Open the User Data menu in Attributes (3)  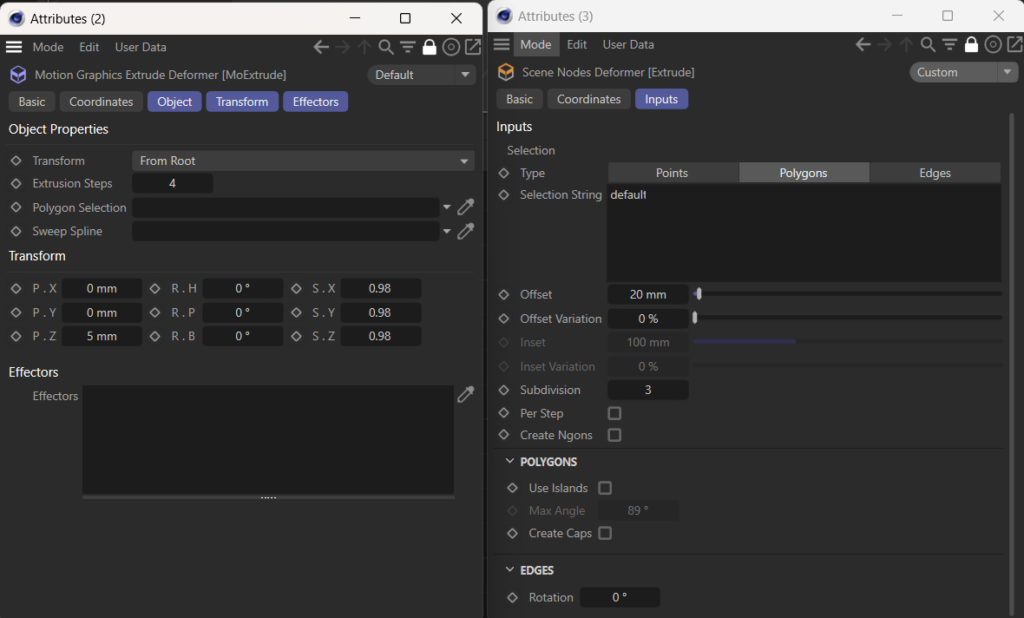click(x=628, y=44)
